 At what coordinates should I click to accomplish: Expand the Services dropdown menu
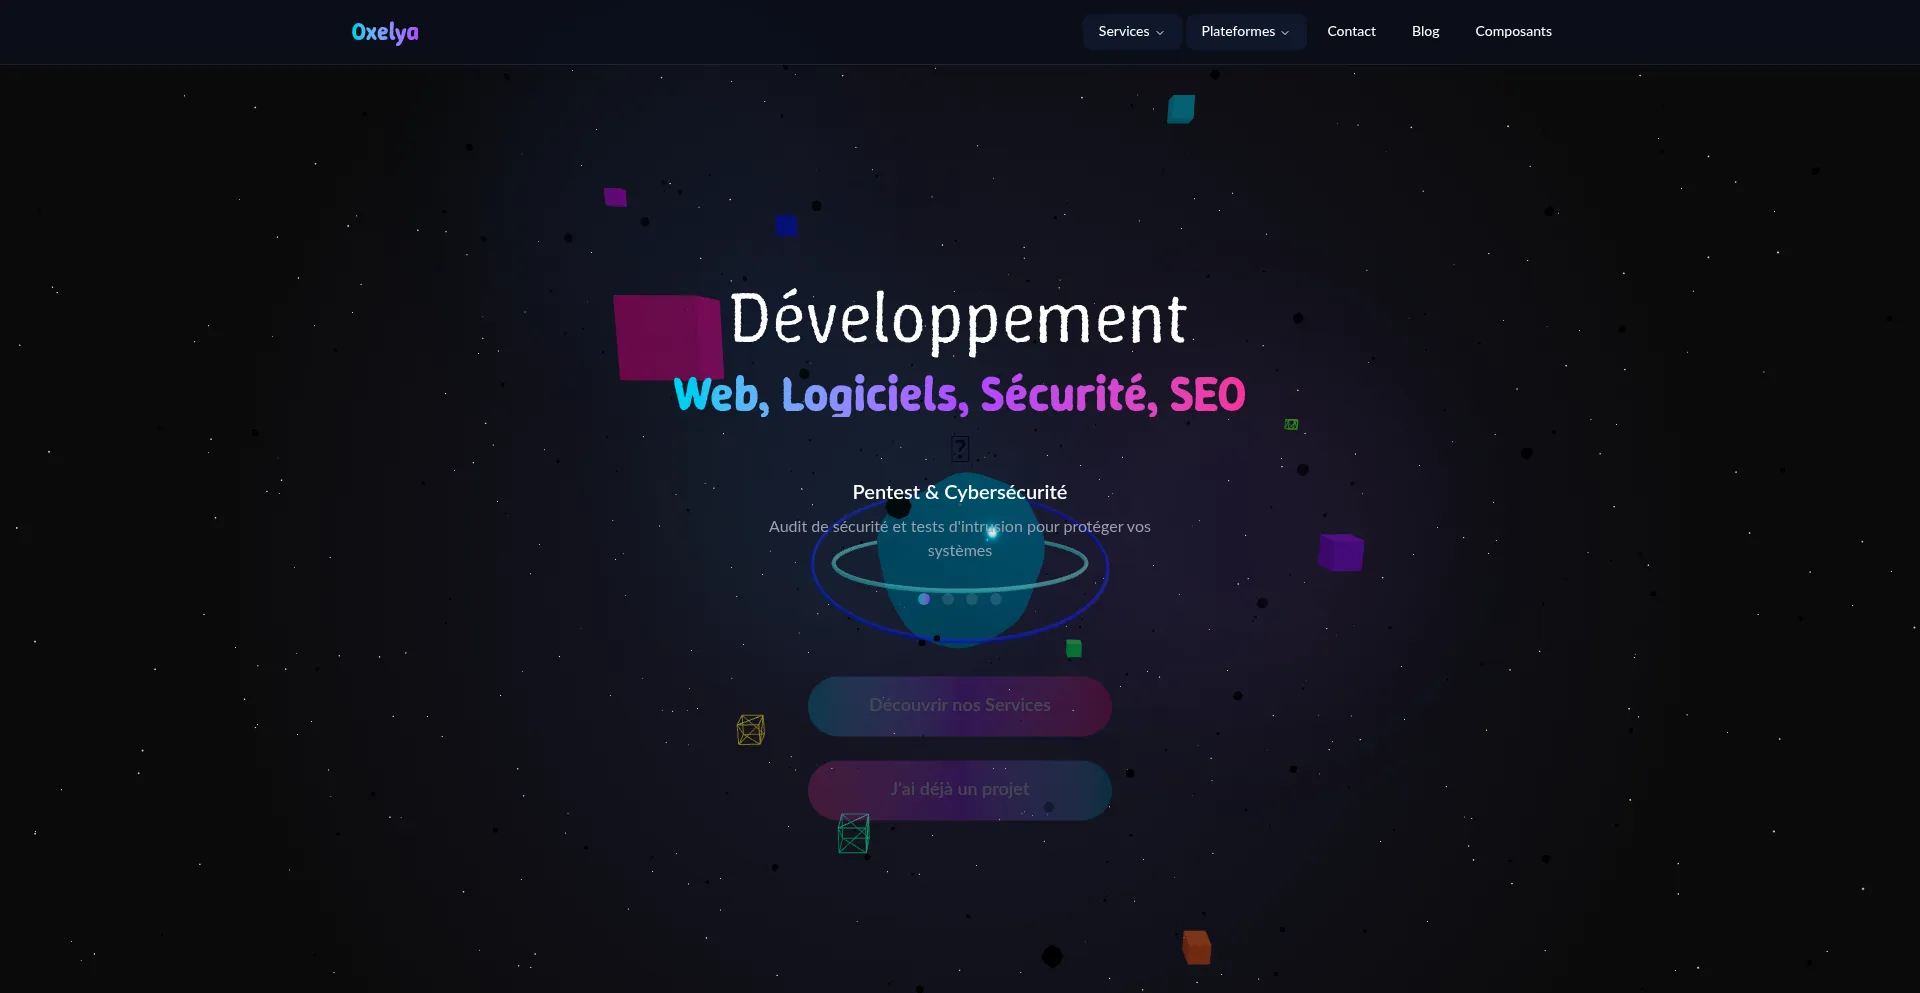pyautogui.click(x=1131, y=32)
